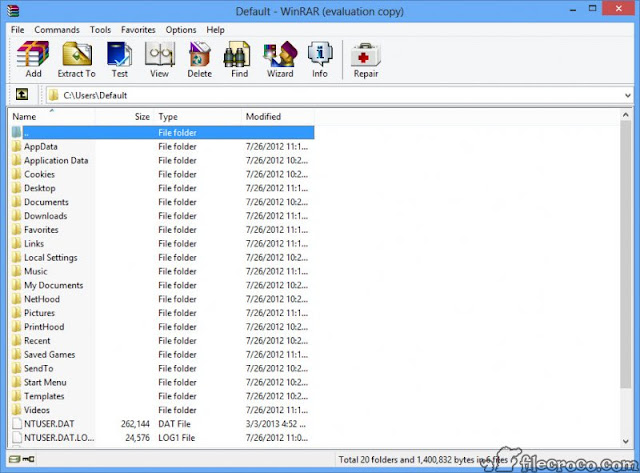Select the Start Menu folder name
Screen dimensions: 640x473
(x=45, y=382)
